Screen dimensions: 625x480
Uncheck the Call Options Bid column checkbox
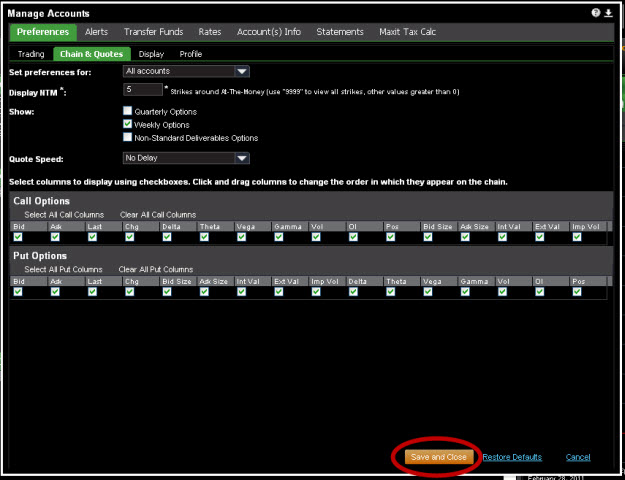click(18, 237)
